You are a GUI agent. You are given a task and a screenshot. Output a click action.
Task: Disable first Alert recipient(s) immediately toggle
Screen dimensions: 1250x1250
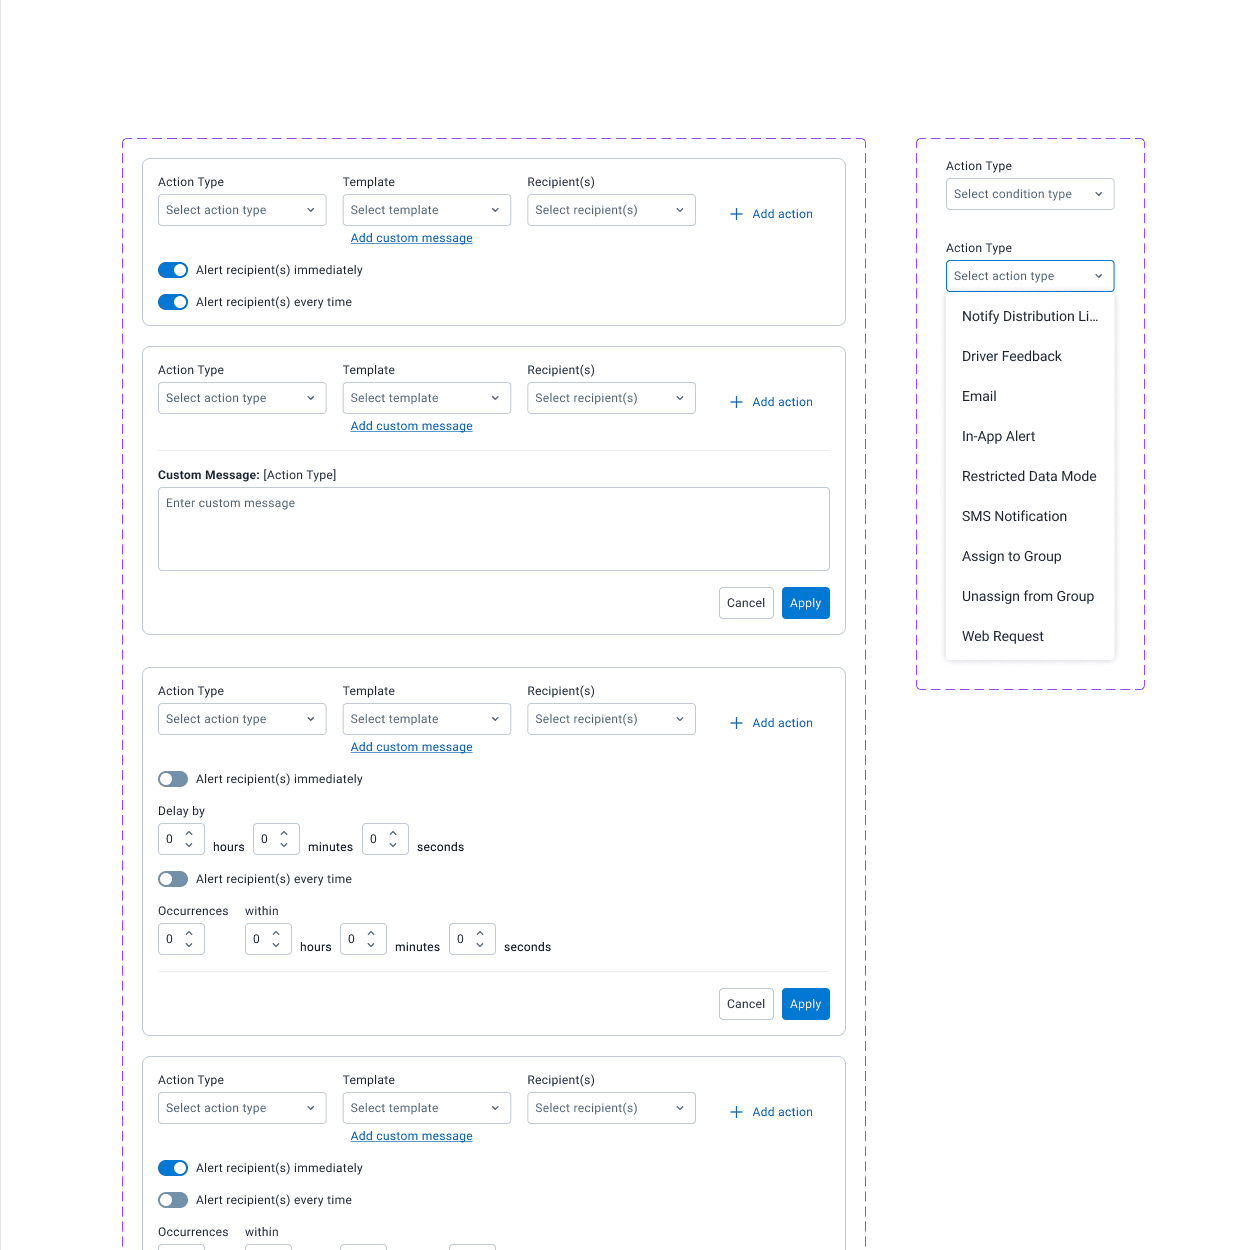[x=173, y=270]
